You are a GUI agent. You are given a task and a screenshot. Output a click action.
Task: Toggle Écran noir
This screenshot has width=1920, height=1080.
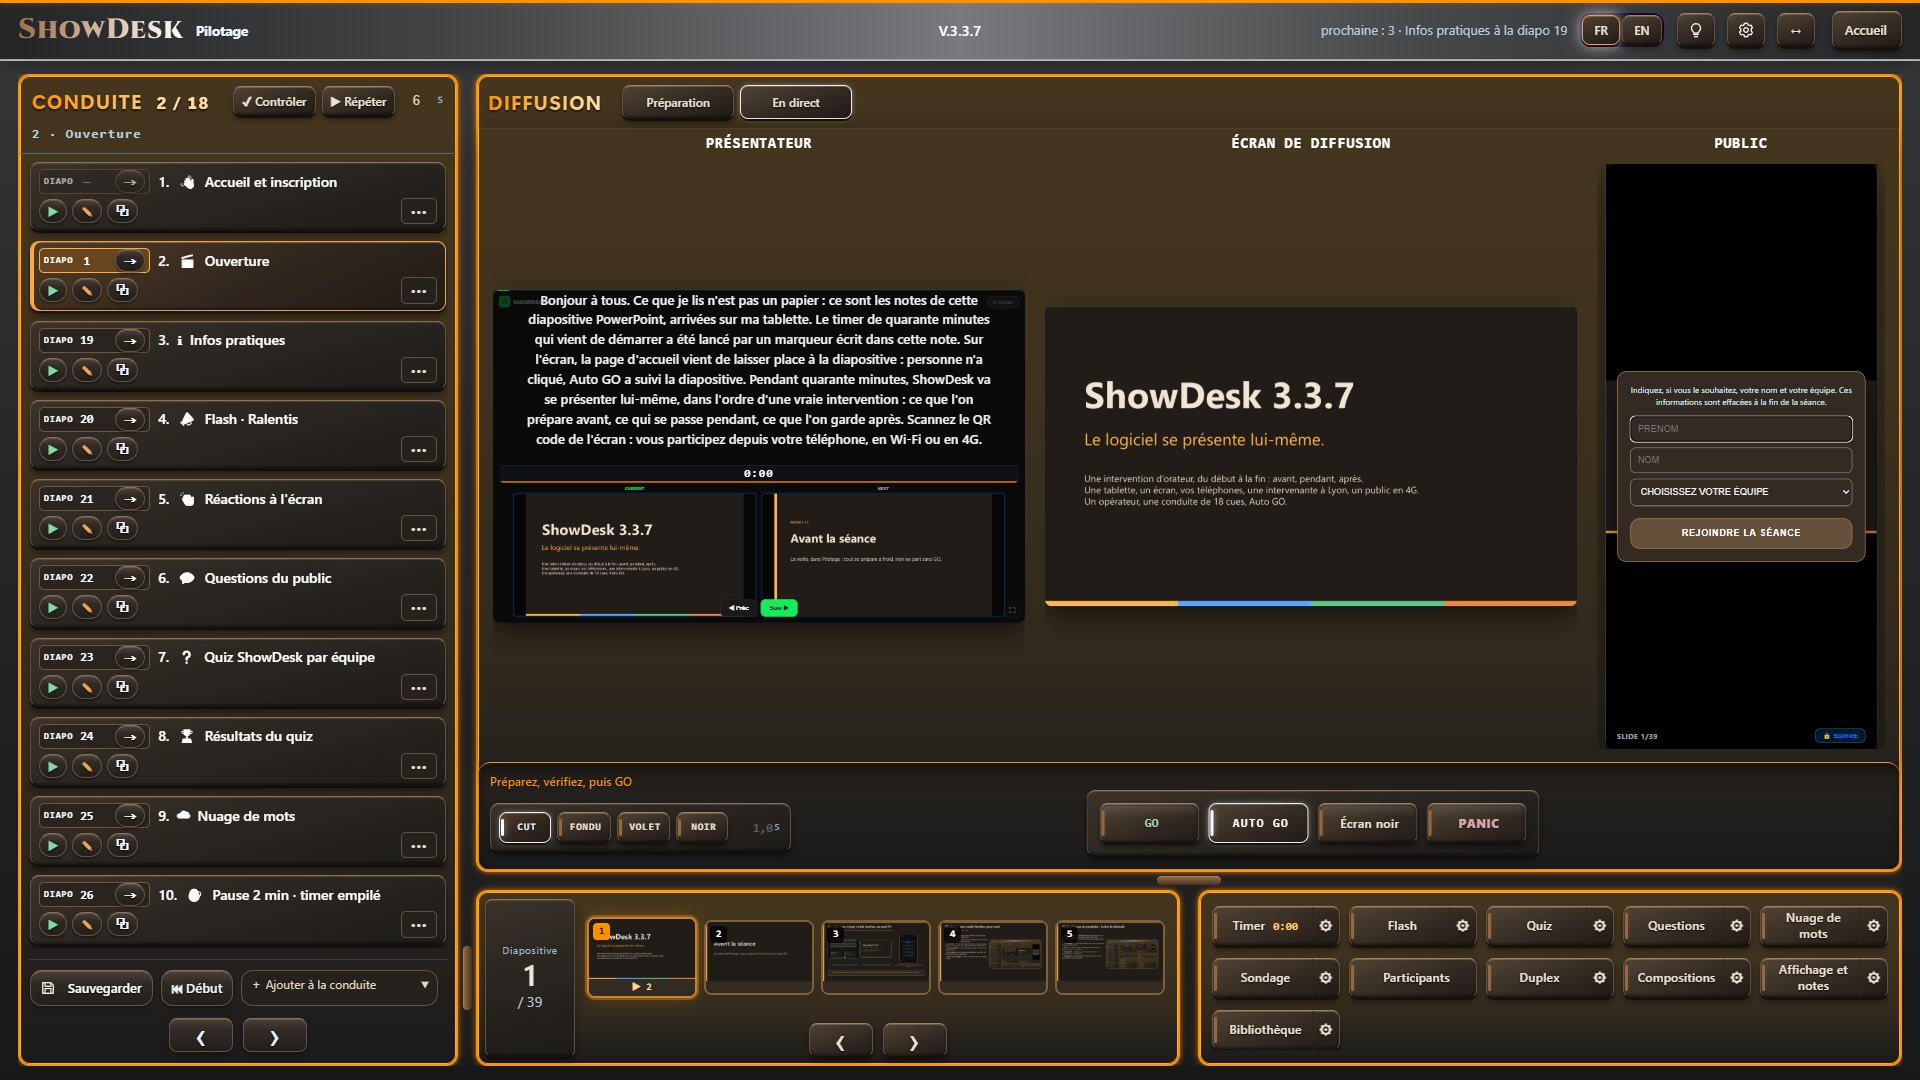click(1369, 823)
